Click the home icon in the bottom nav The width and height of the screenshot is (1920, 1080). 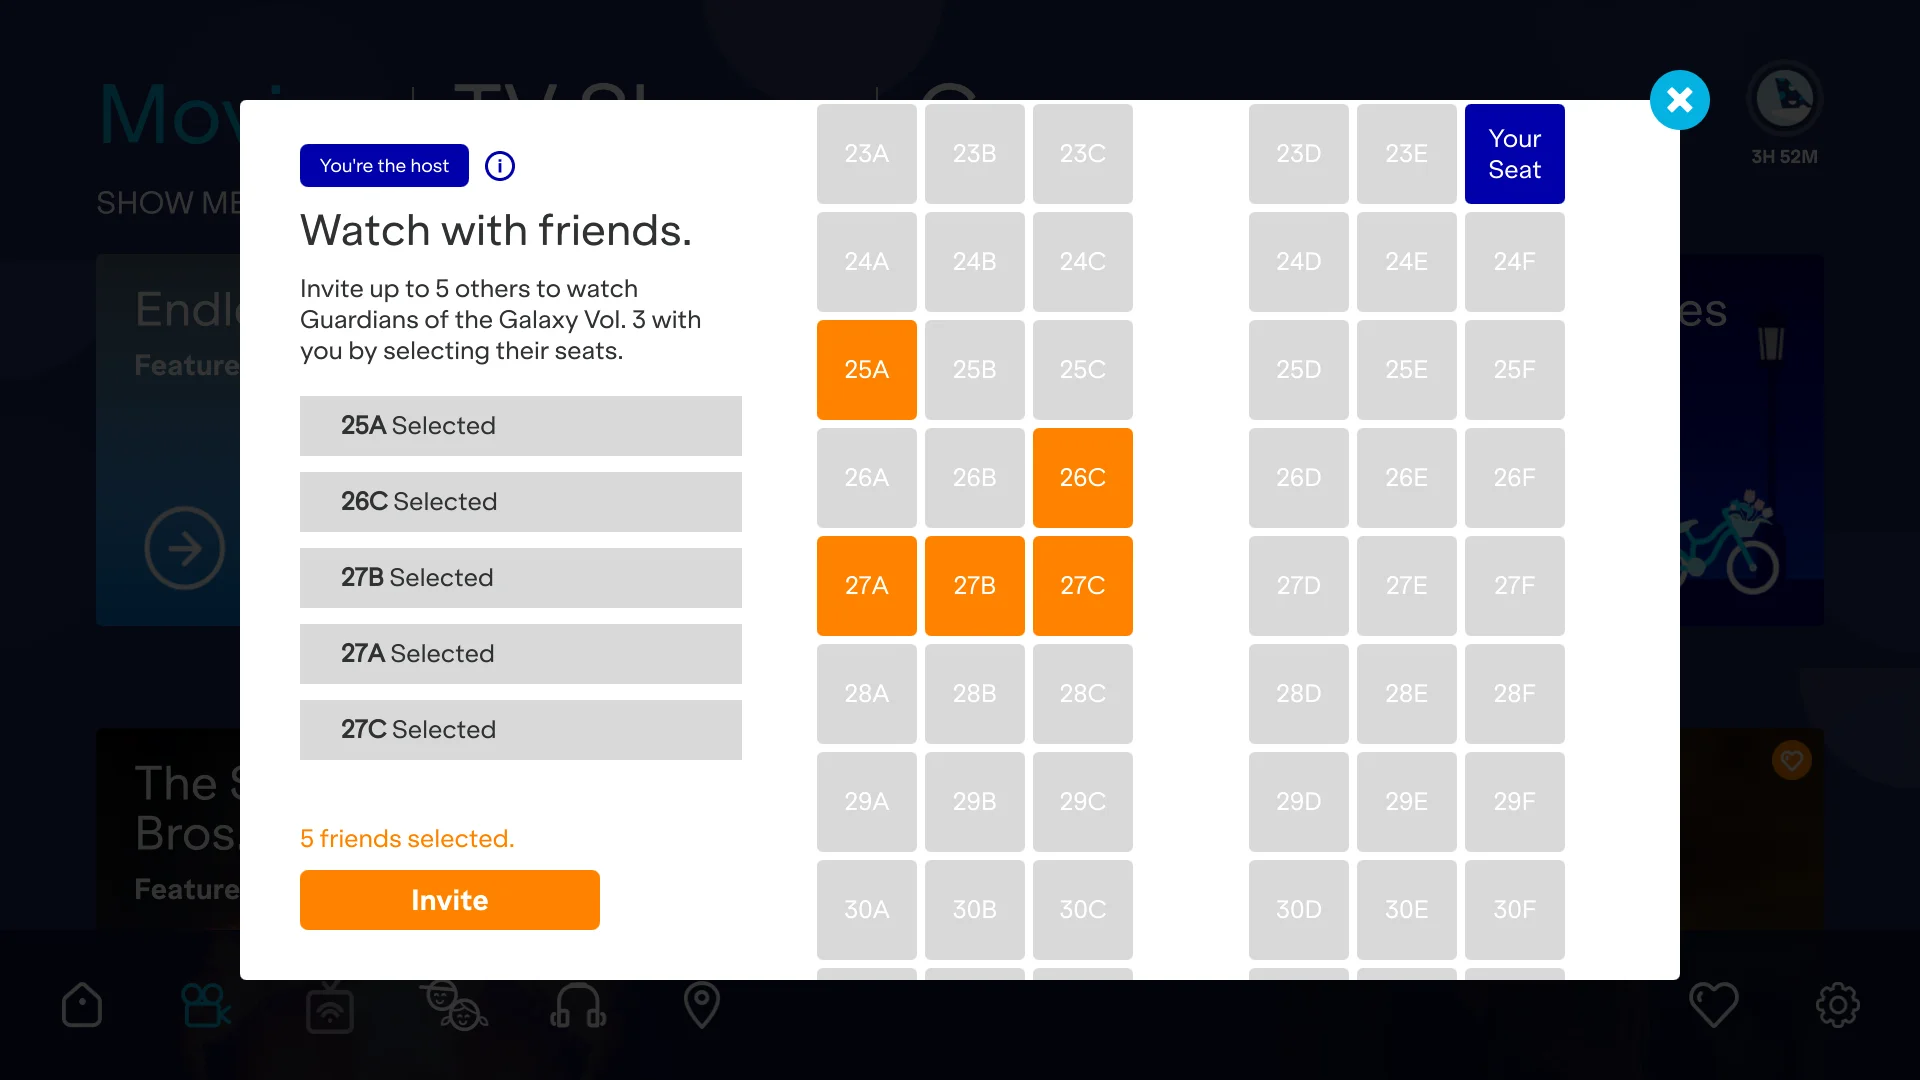pos(82,1005)
